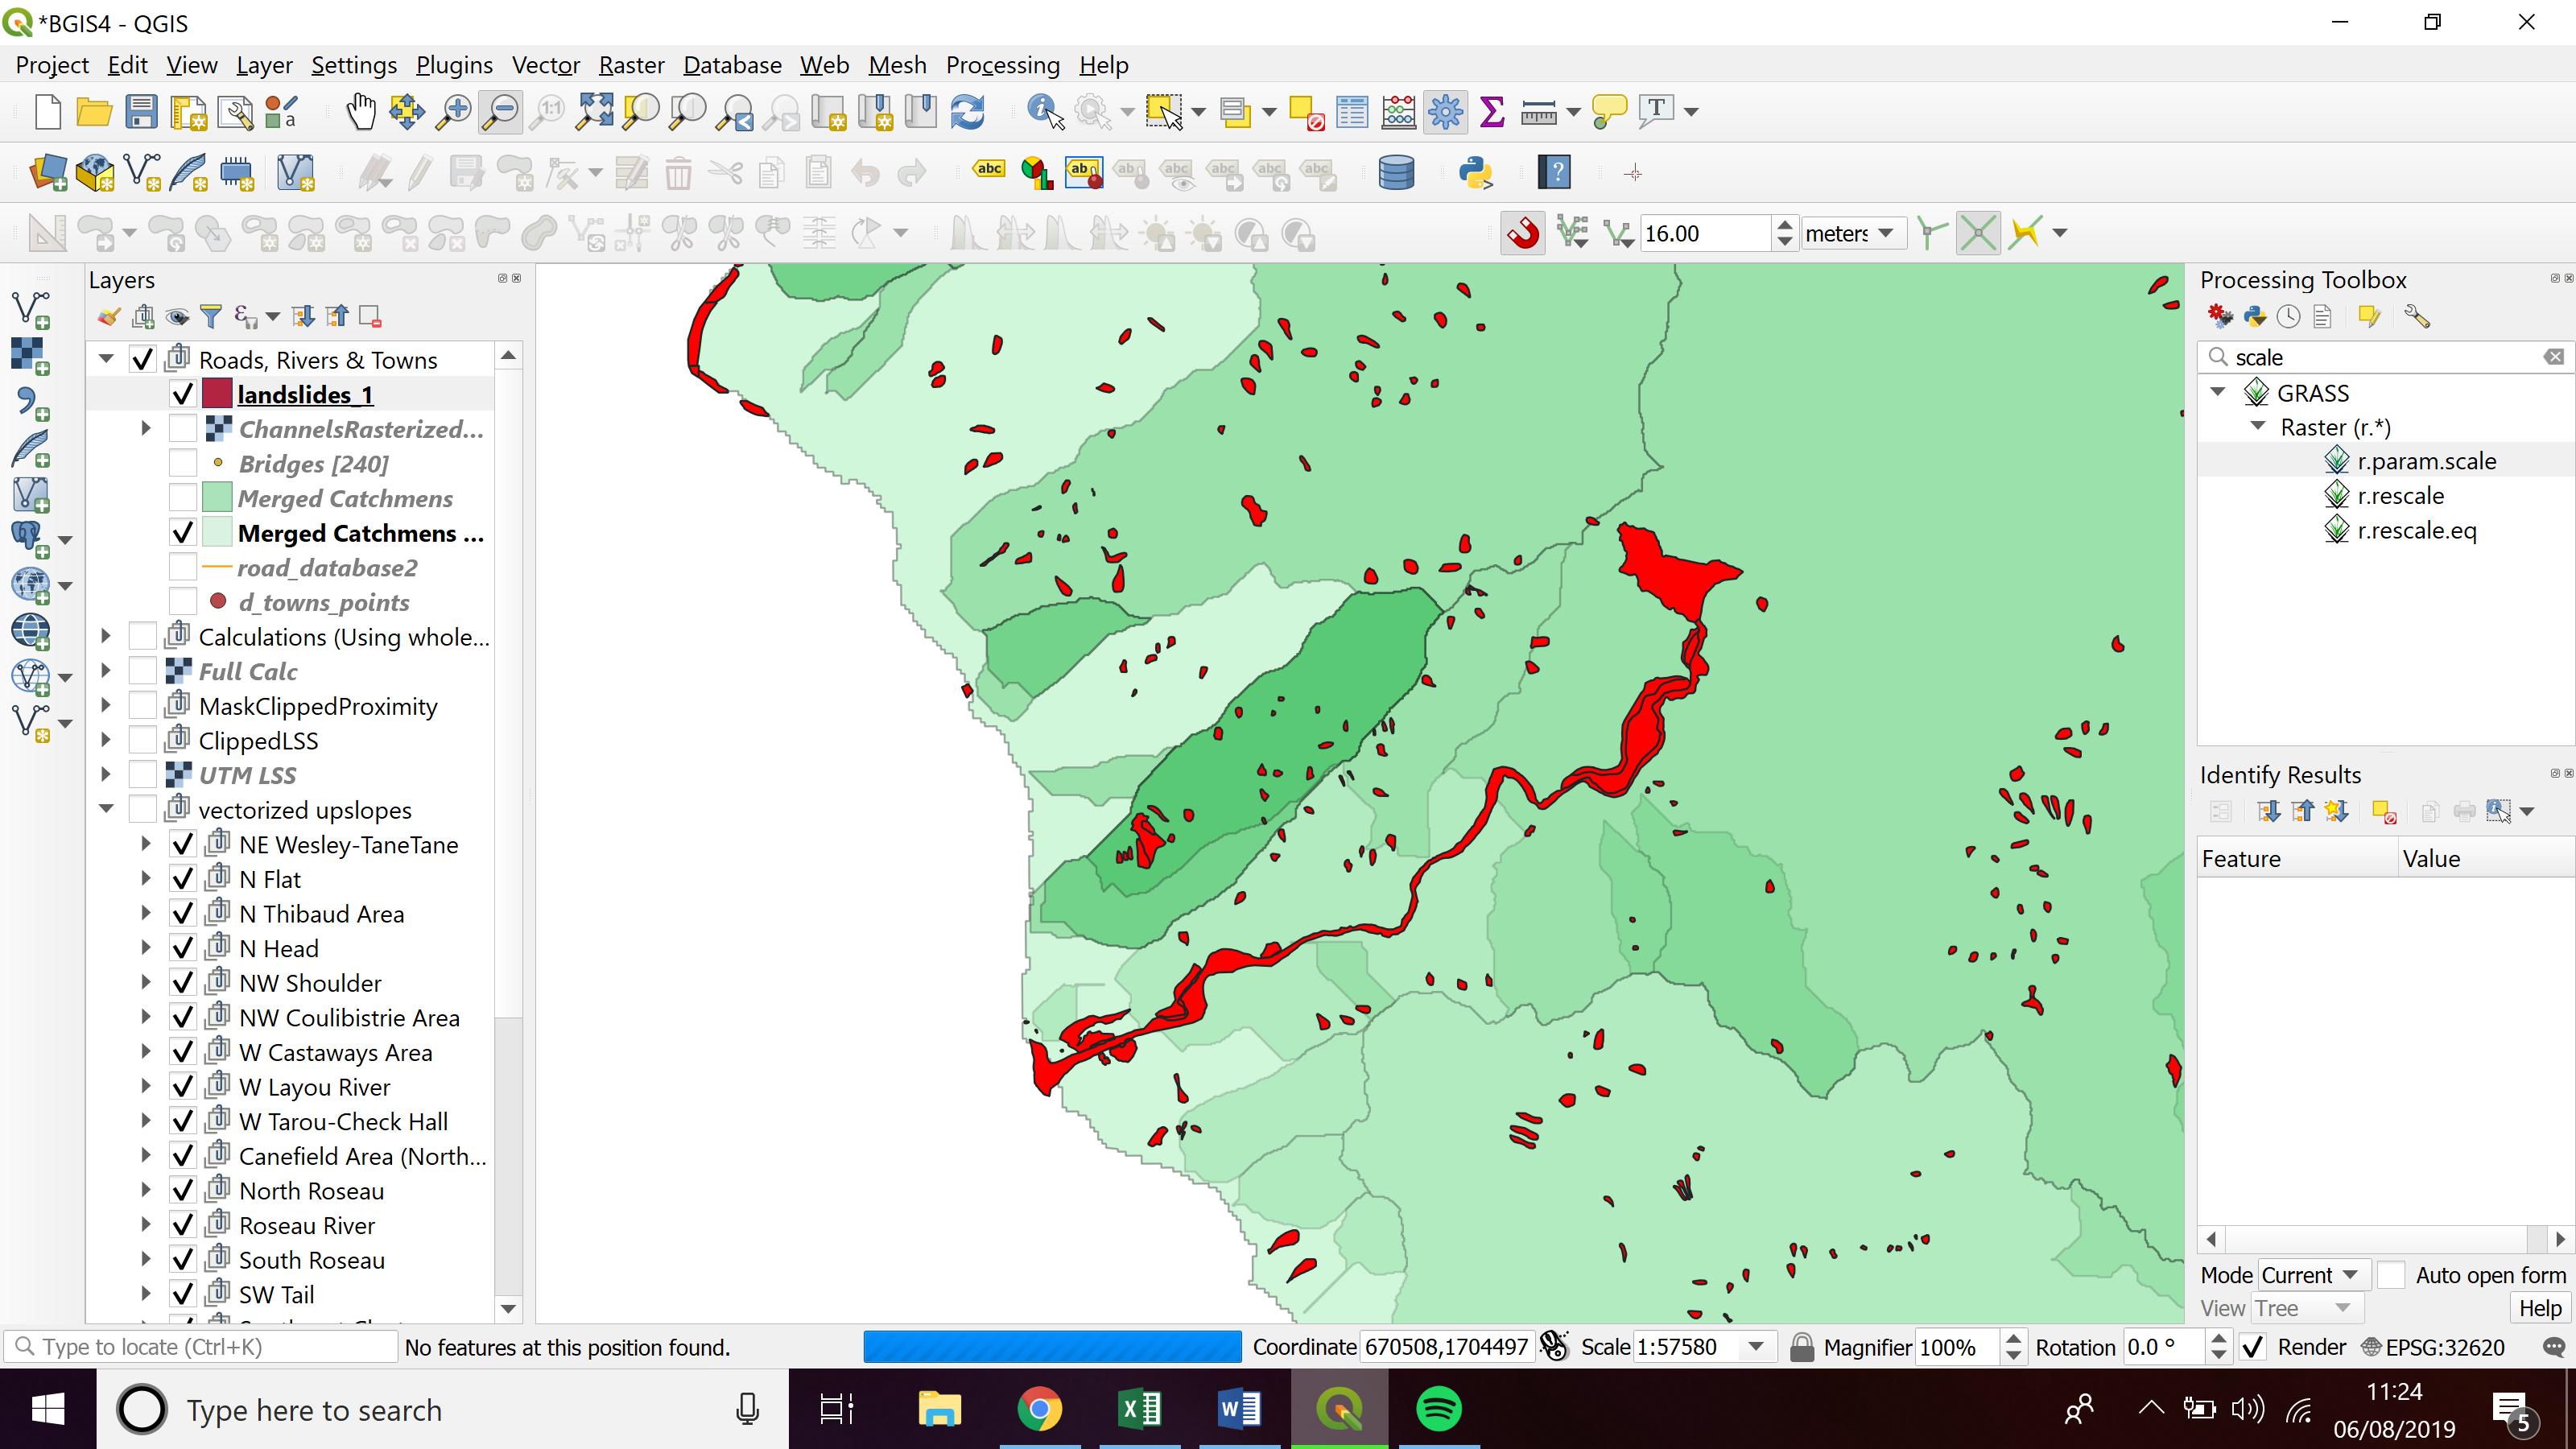Viewport: 2576px width, 1449px height.
Task: Collapse the Raster (r.*) toolbox group
Action: pos(2258,426)
